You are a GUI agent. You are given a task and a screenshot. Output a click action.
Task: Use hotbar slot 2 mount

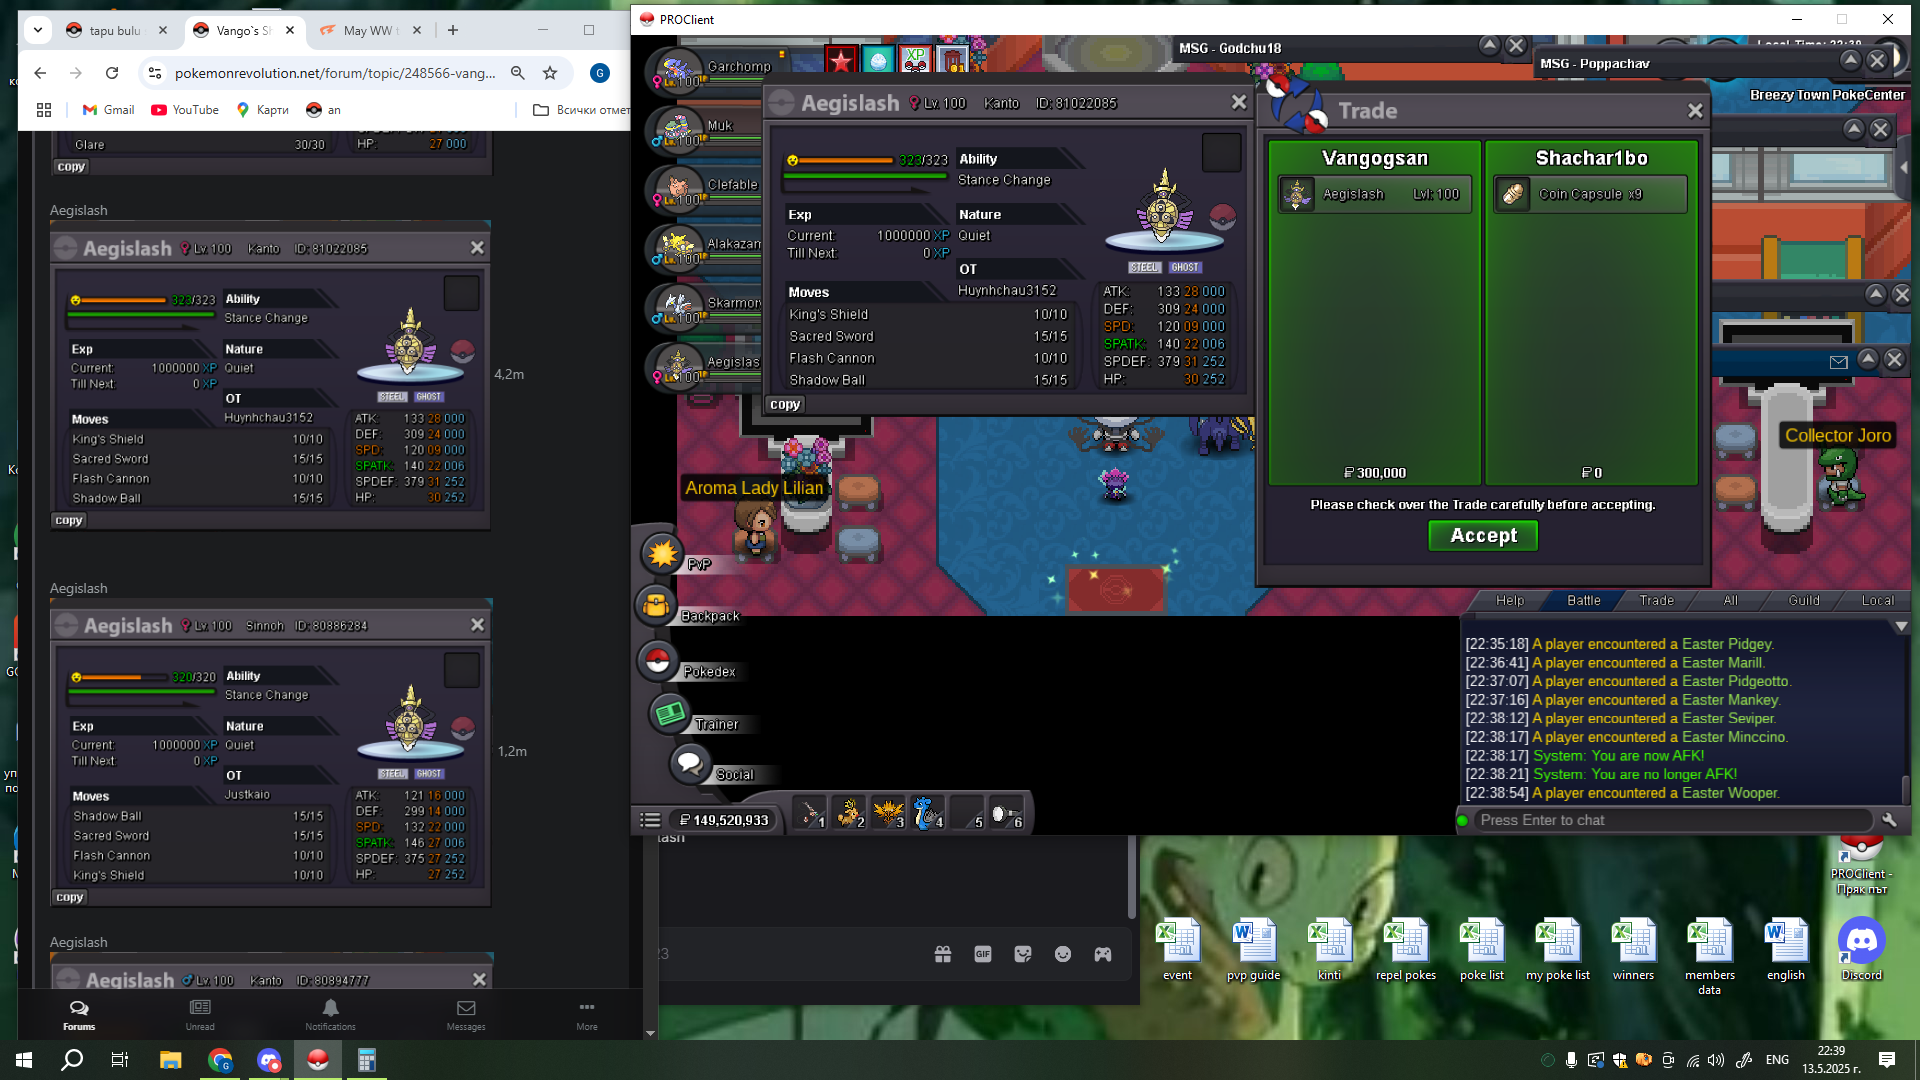coord(849,814)
